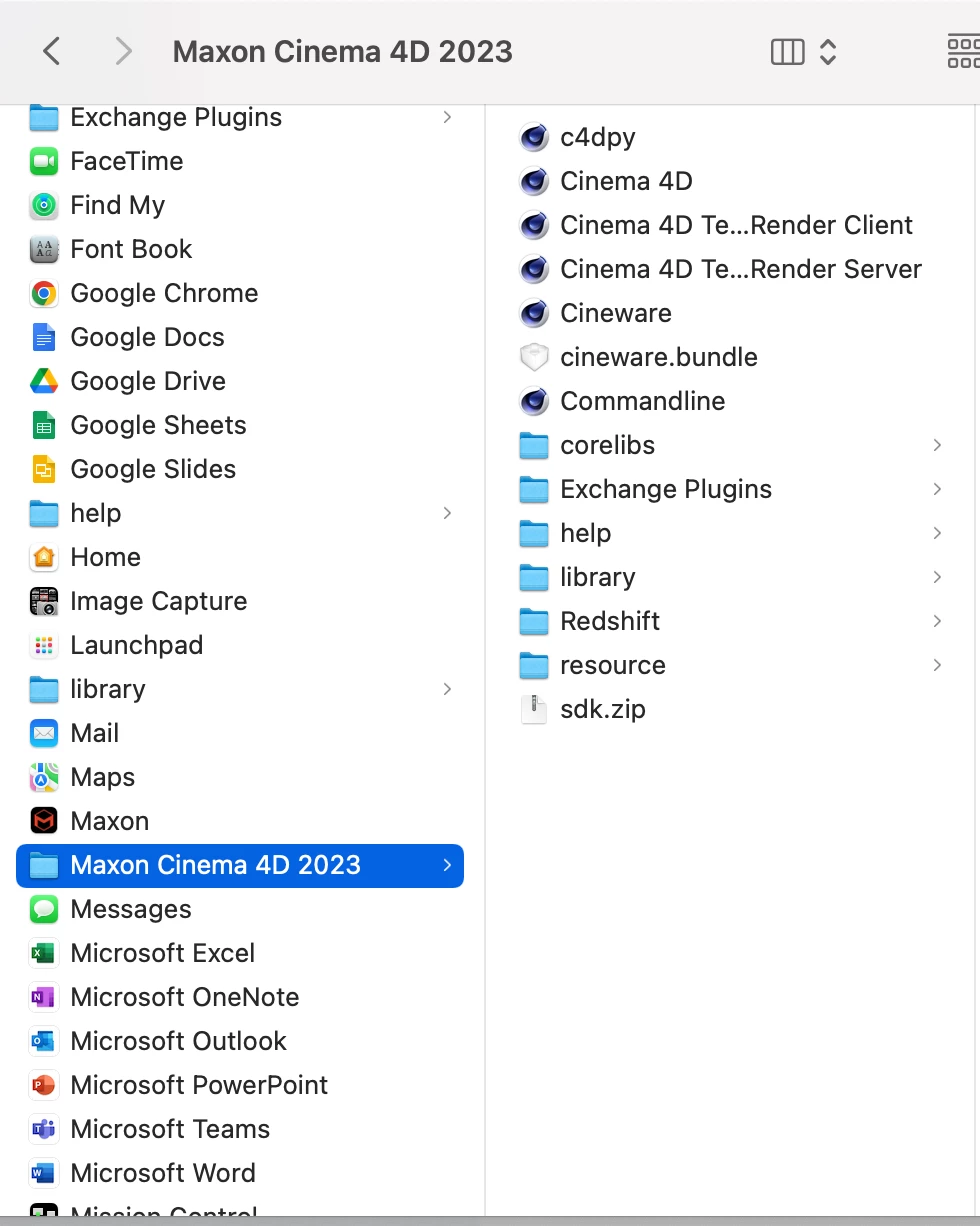The width and height of the screenshot is (980, 1226).
Task: Click the Commandline application icon
Action: (x=534, y=401)
